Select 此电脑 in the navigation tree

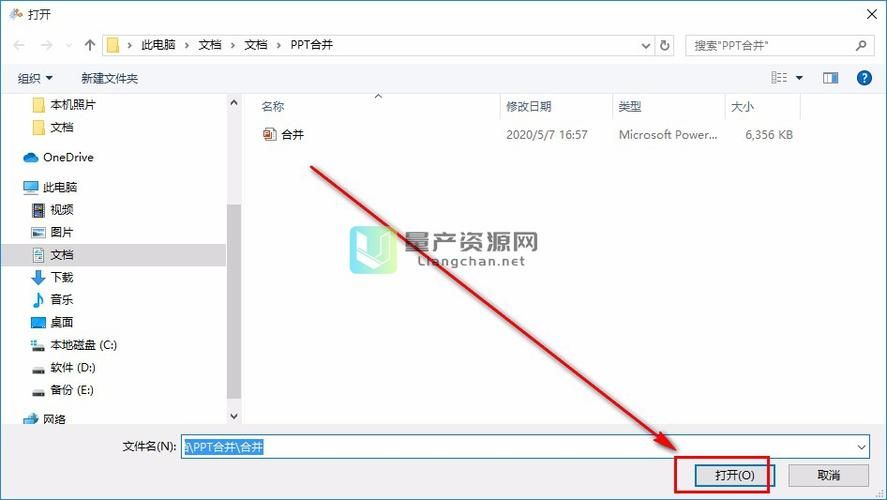point(50,187)
